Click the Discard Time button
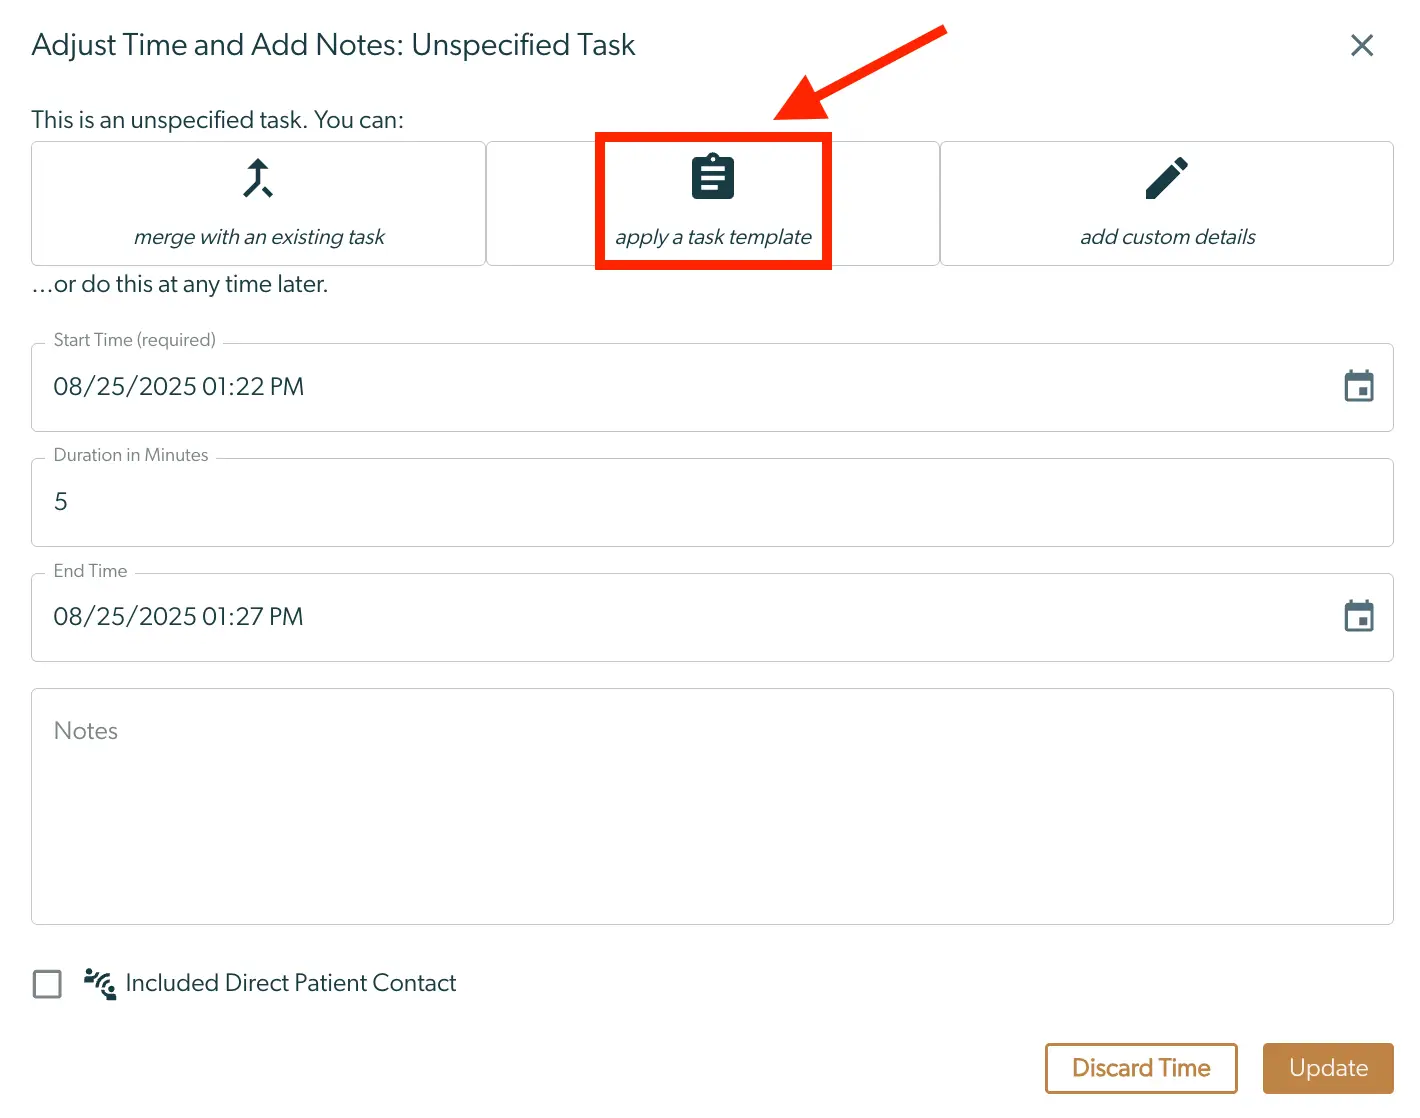This screenshot has width=1420, height=1118. pyautogui.click(x=1141, y=1068)
